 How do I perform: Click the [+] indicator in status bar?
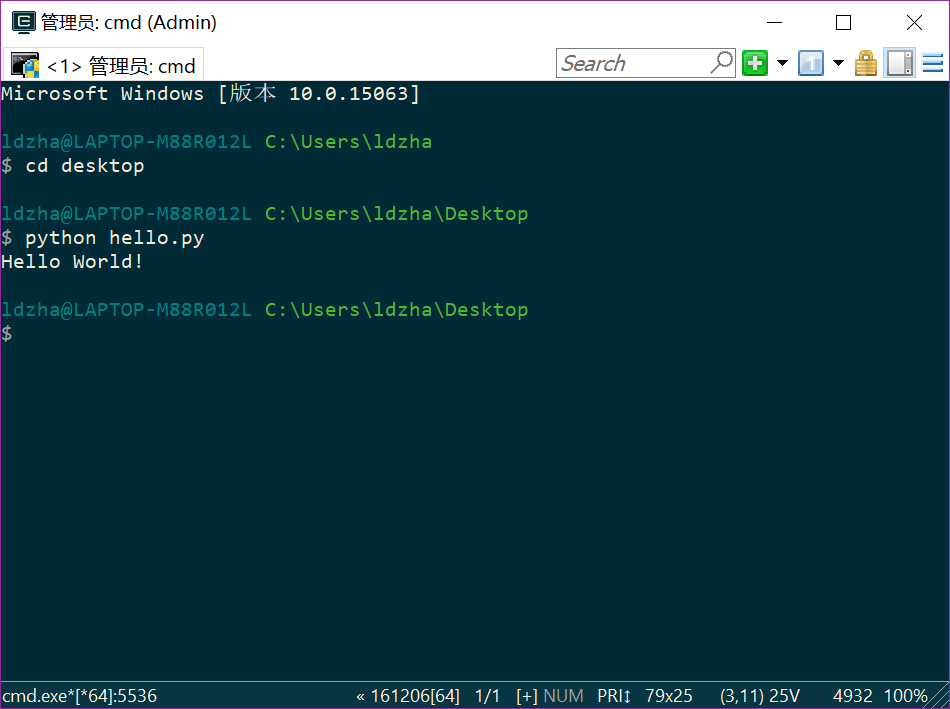click(527, 696)
